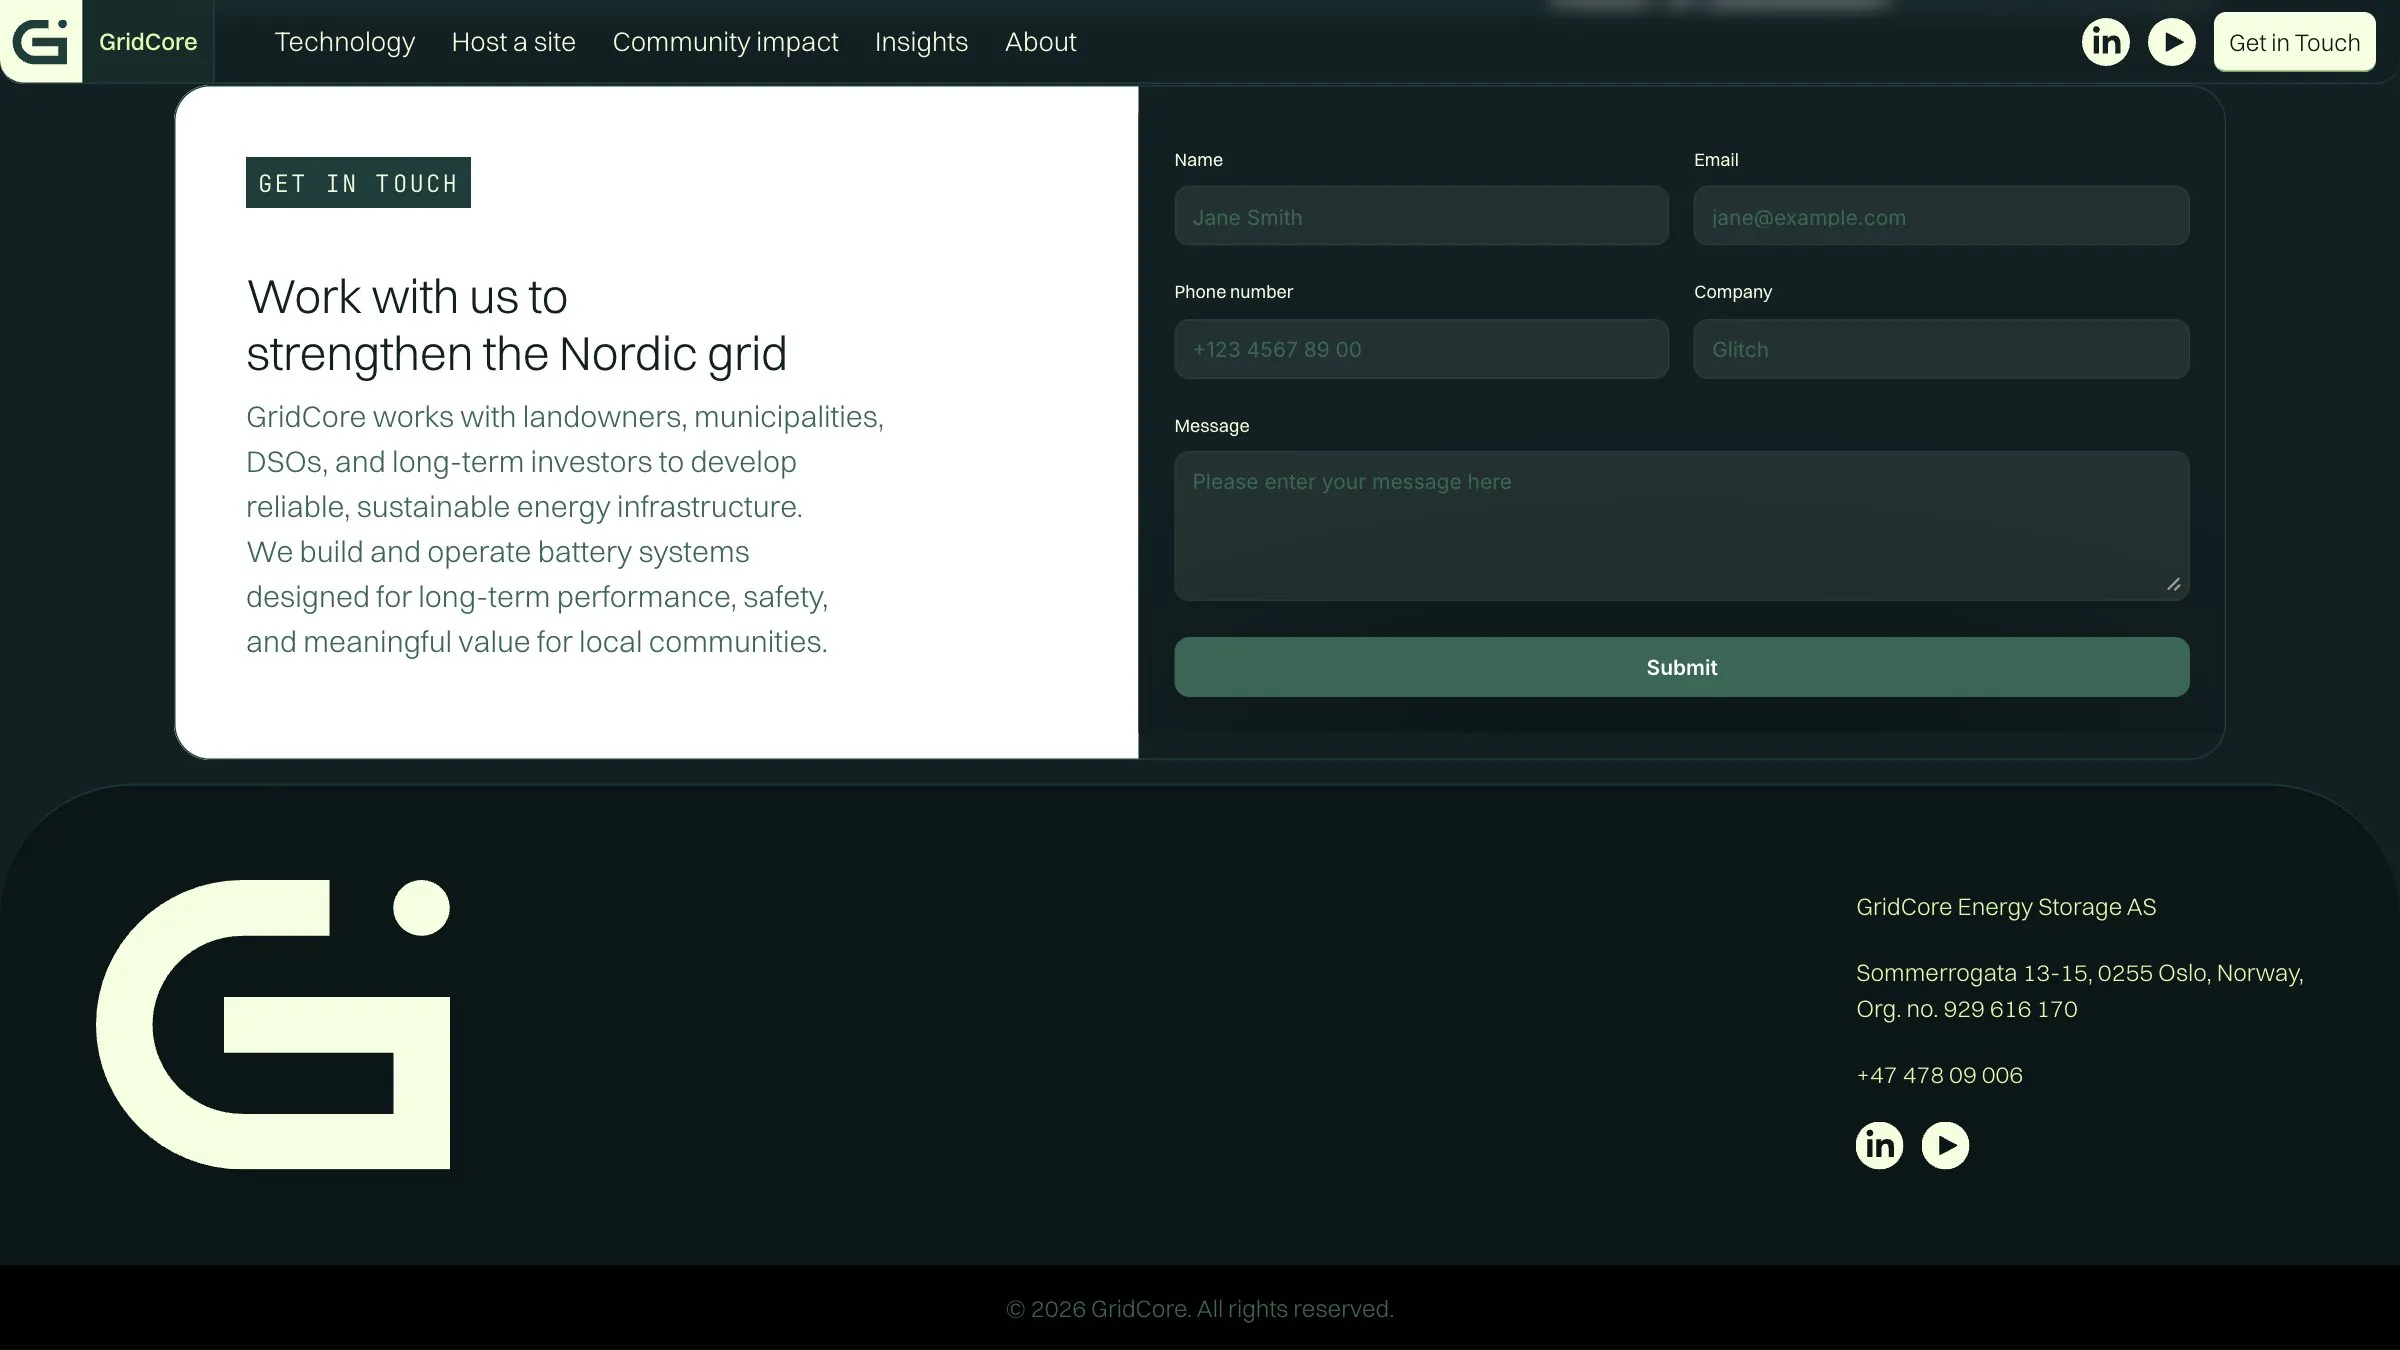Open YouTube play icon in the top navigation
The width and height of the screenshot is (2400, 1350).
coord(2171,42)
